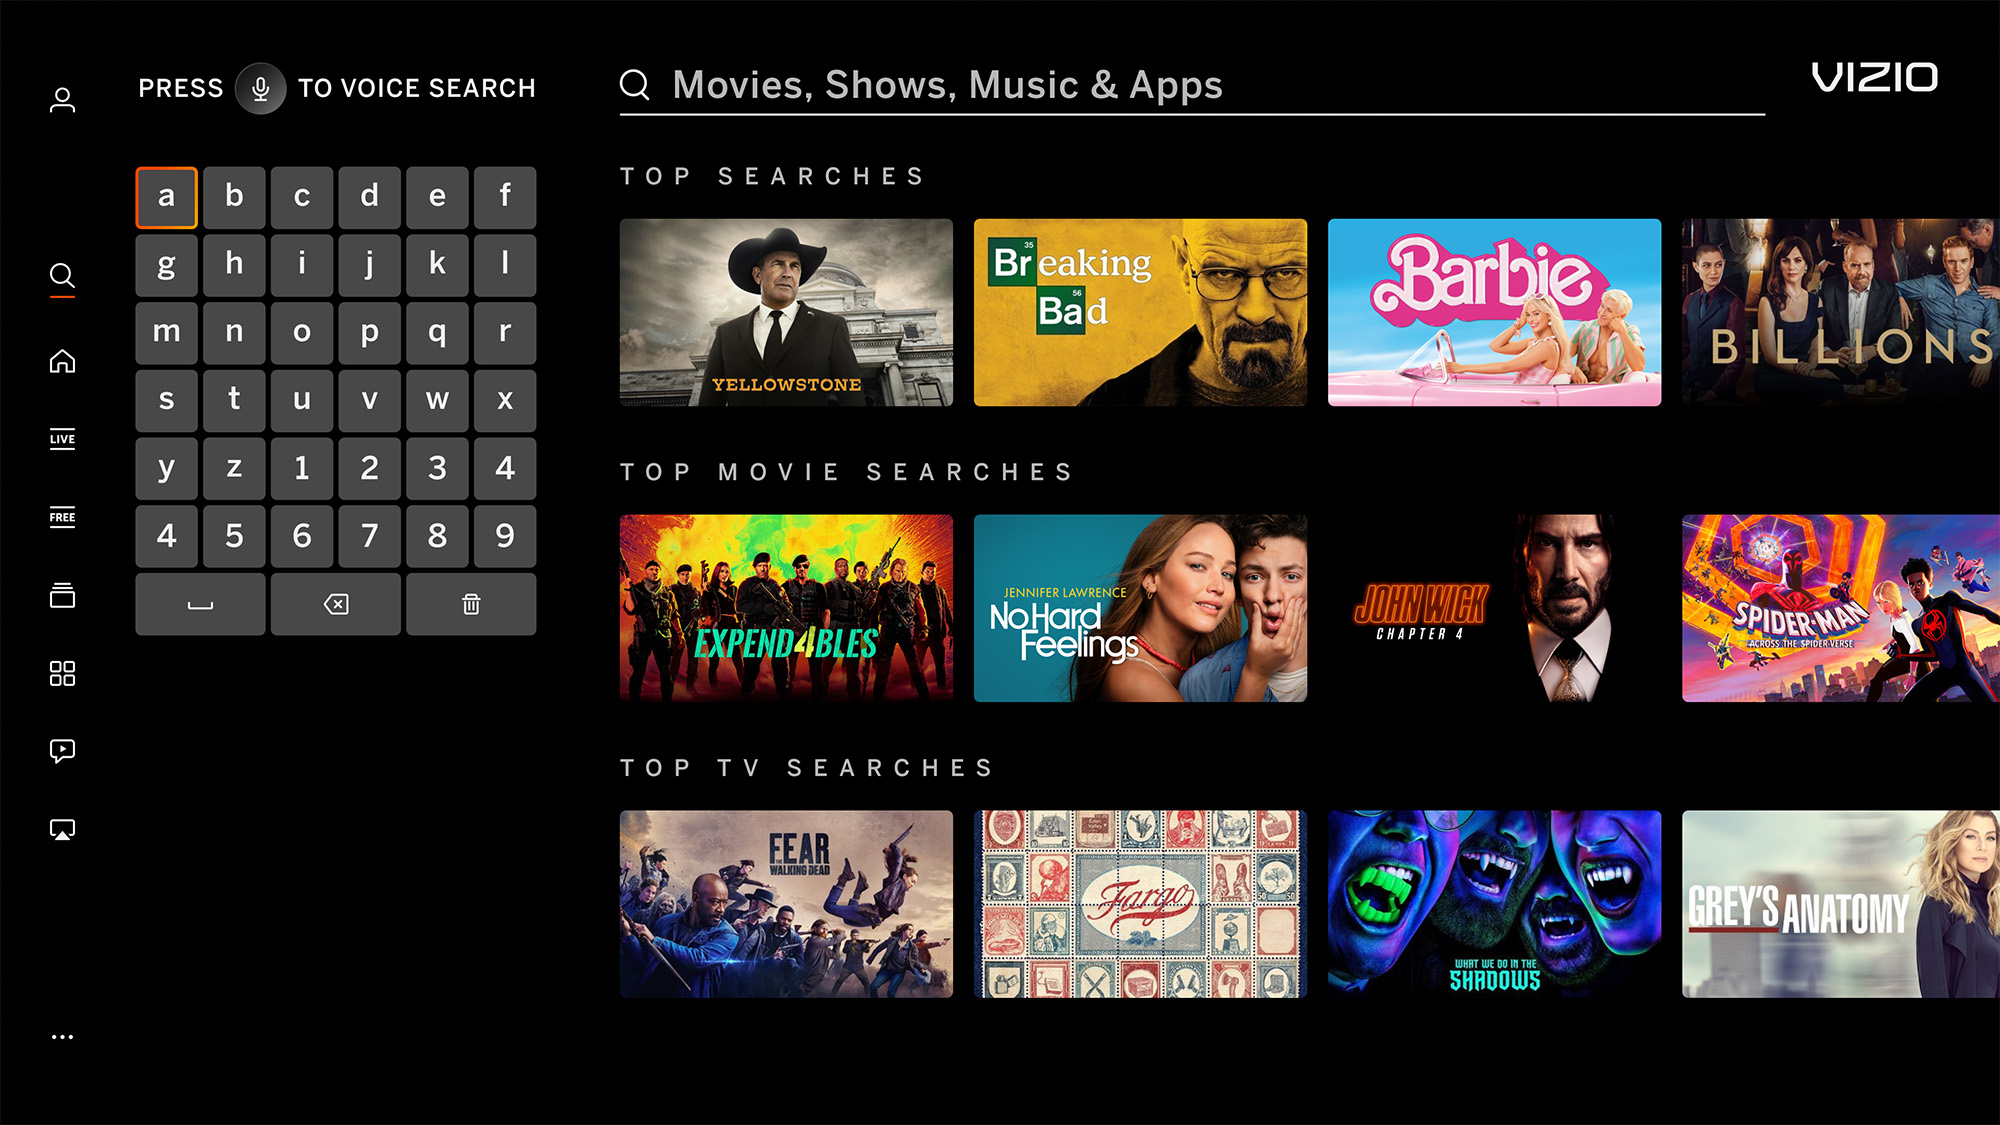Click the Yellowstone thumbnail in Top Searches

click(786, 312)
